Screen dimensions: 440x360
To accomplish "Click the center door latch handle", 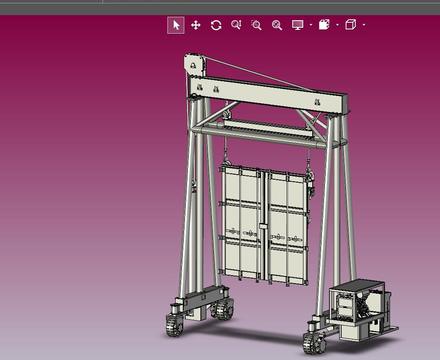I will tap(263, 226).
